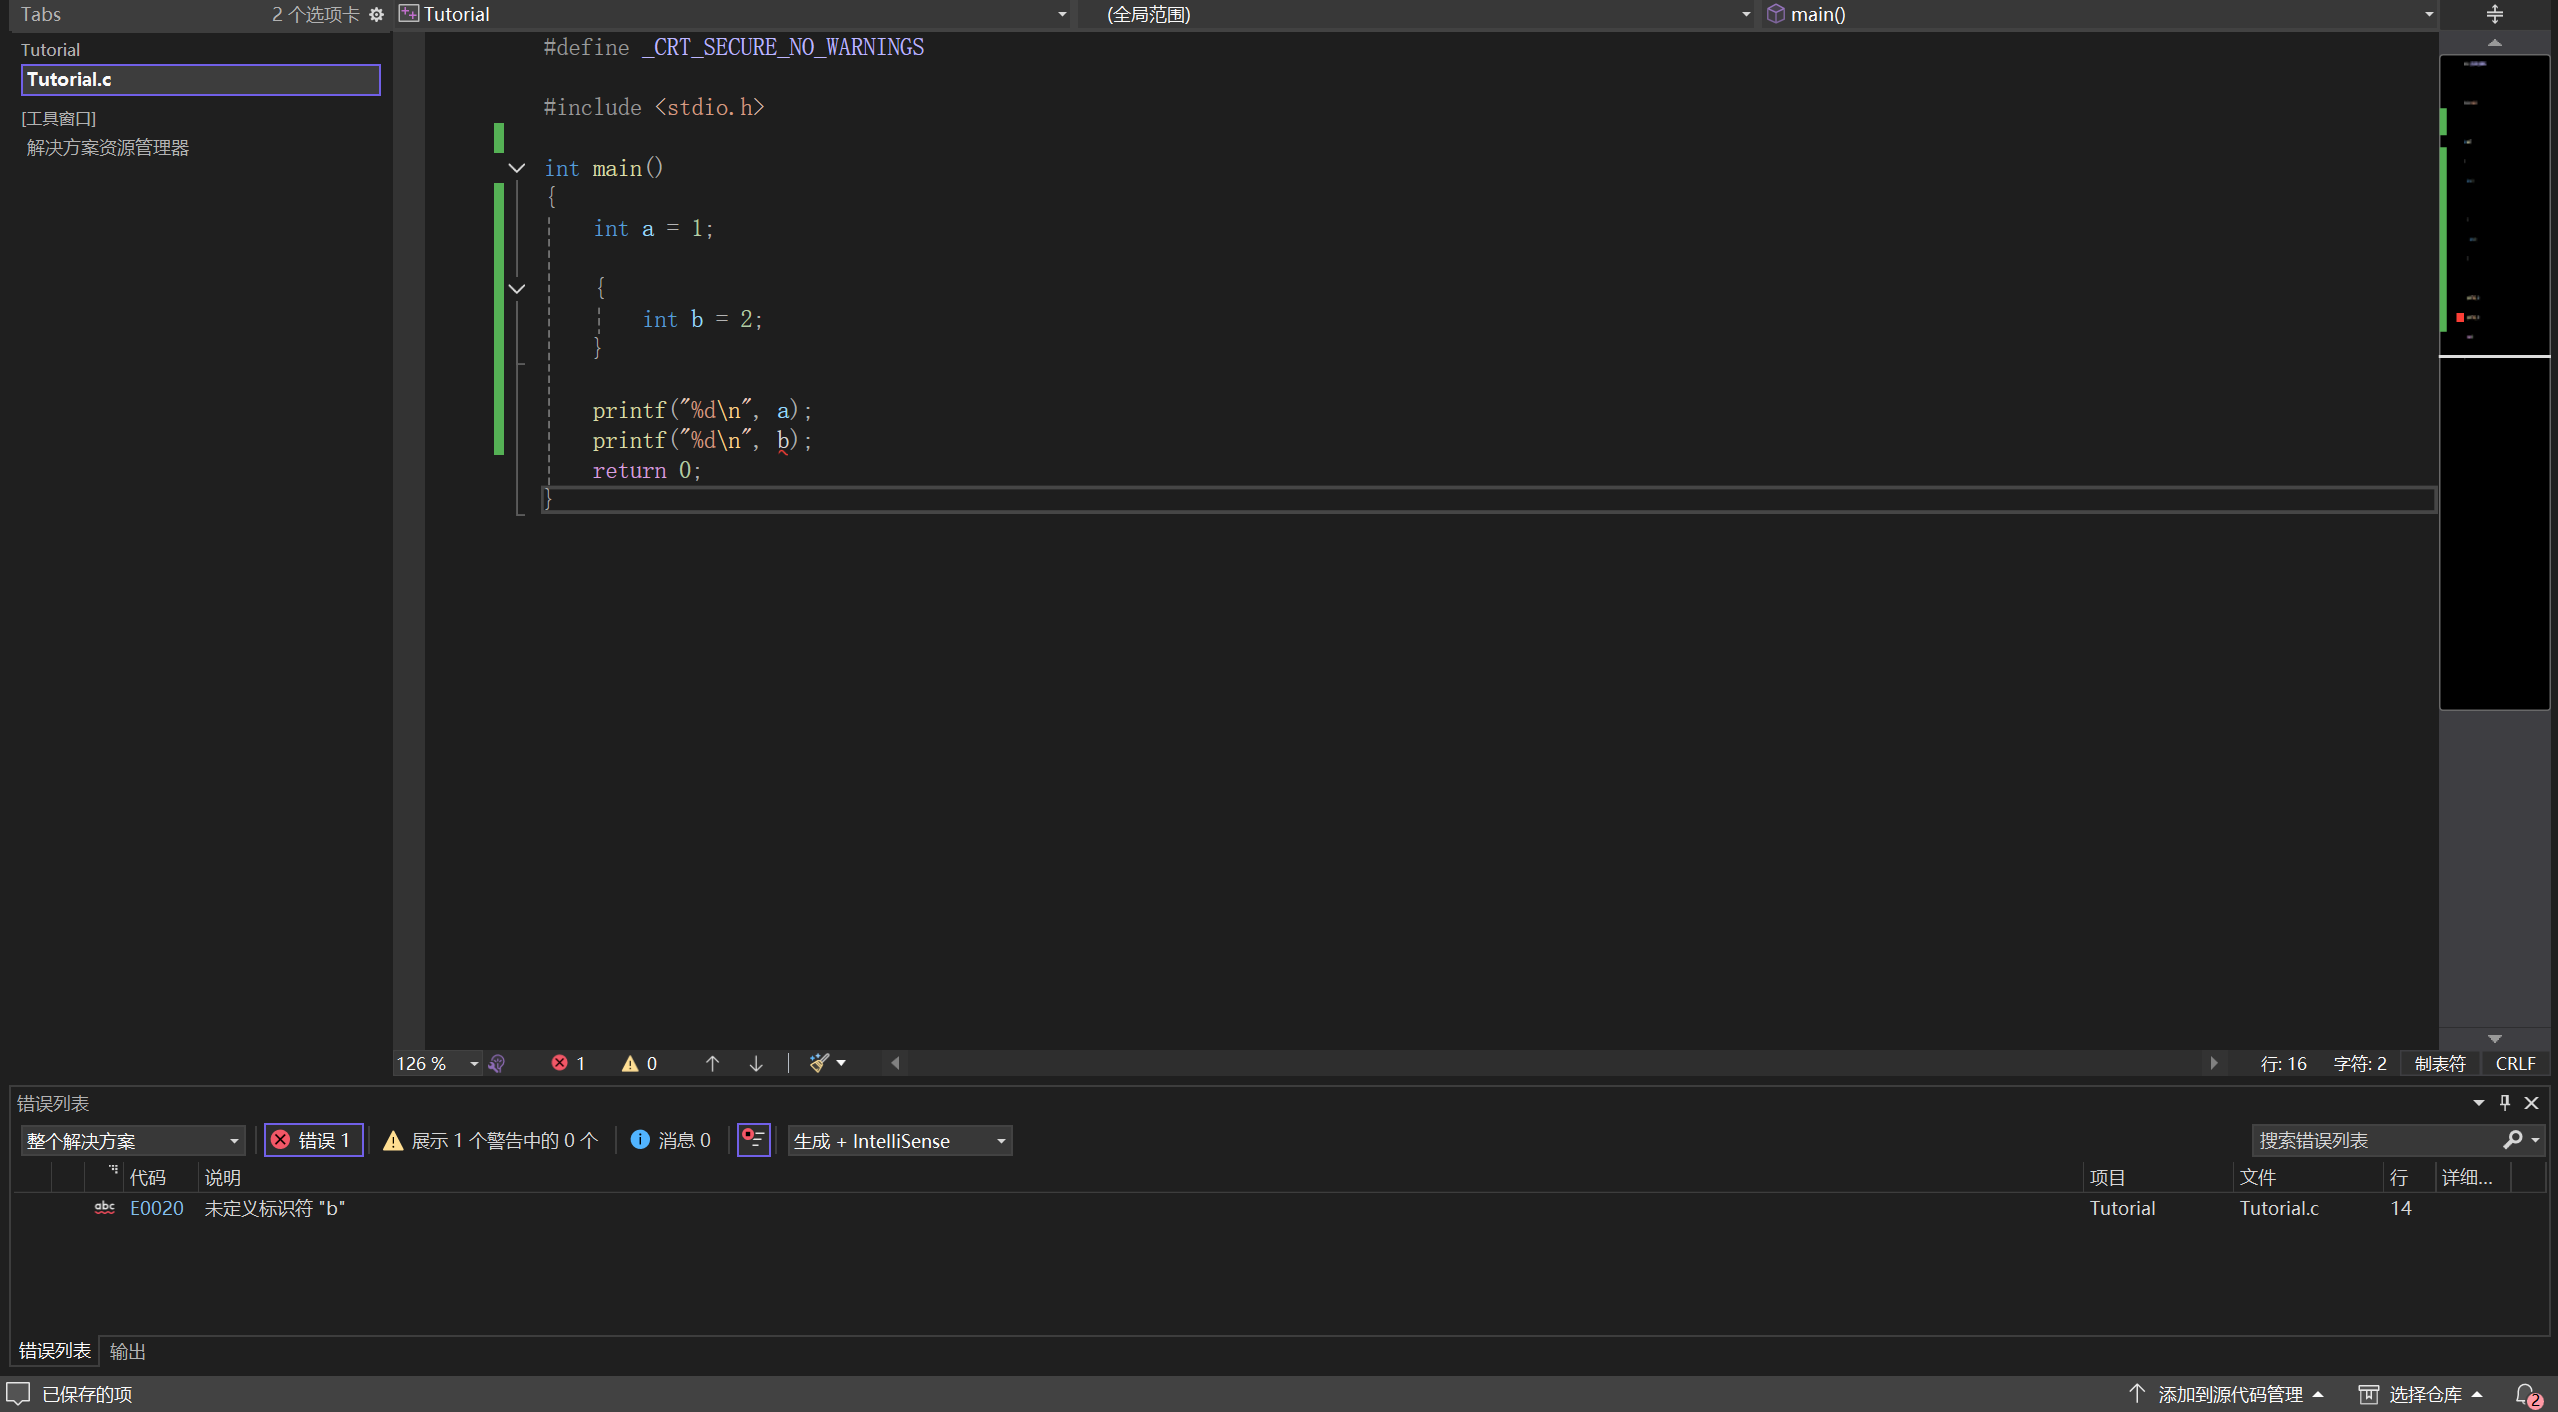Open the Tabs settings gear icon
The width and height of the screenshot is (2558, 1412).
(376, 14)
